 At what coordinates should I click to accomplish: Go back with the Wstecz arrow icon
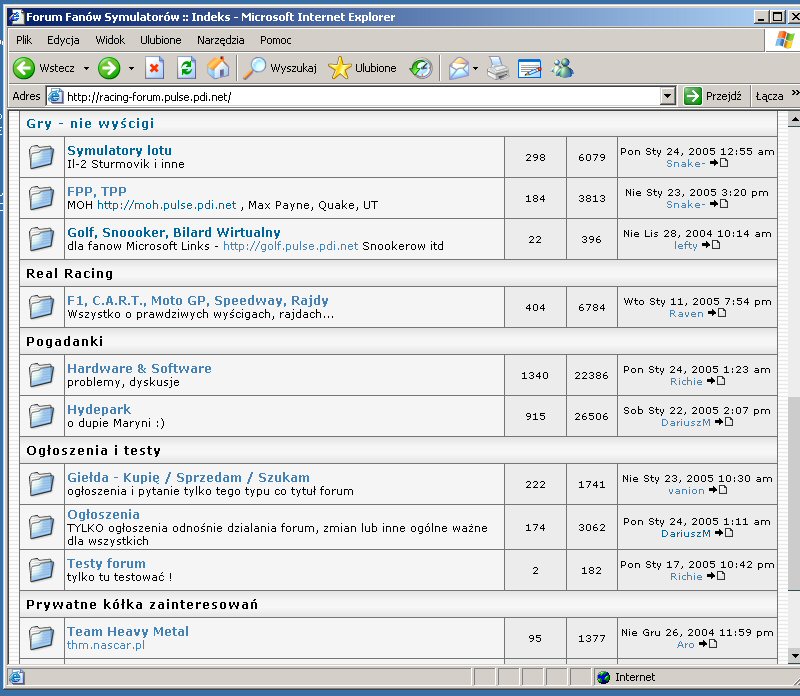24,68
